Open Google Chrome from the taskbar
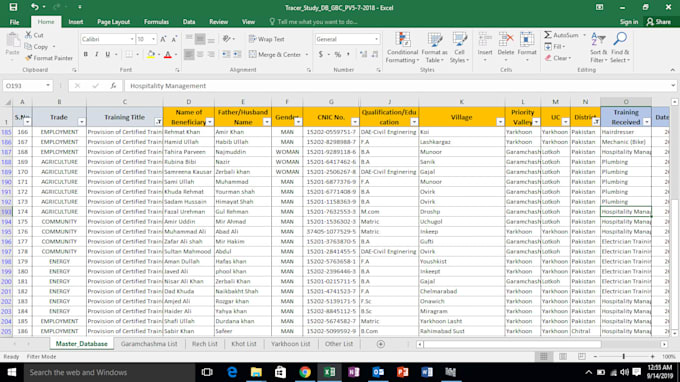Viewport: 680px width, 382px height. pos(305,372)
